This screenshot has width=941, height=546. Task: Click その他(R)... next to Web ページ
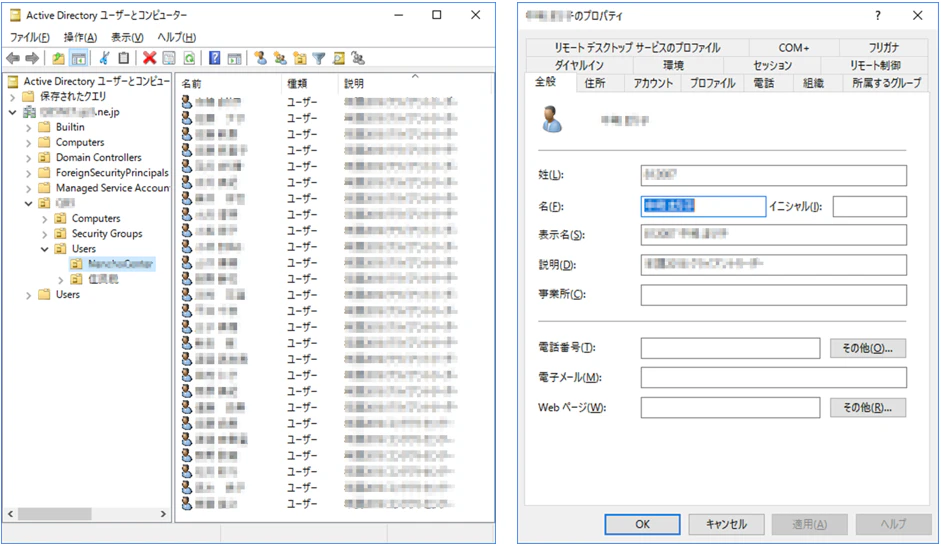pyautogui.click(x=868, y=407)
